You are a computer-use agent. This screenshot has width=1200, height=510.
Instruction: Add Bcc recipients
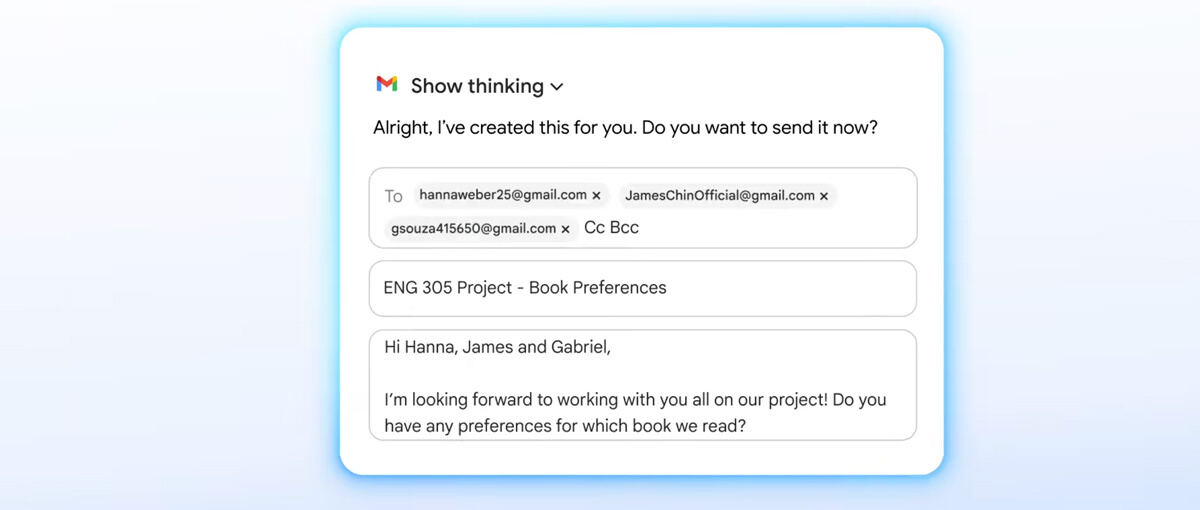(625, 228)
